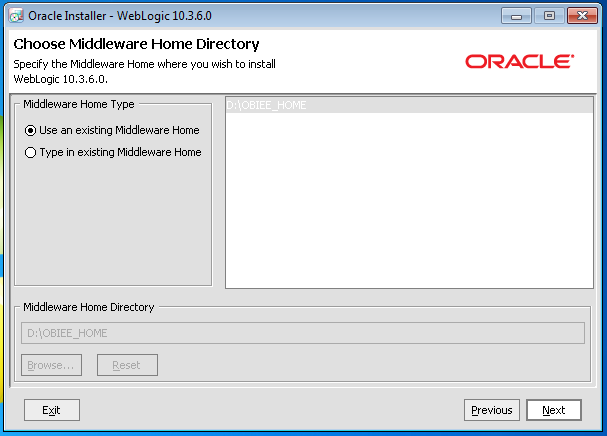The image size is (607, 436).
Task: Select Type in existing Middleware Home
Action: coord(113,153)
